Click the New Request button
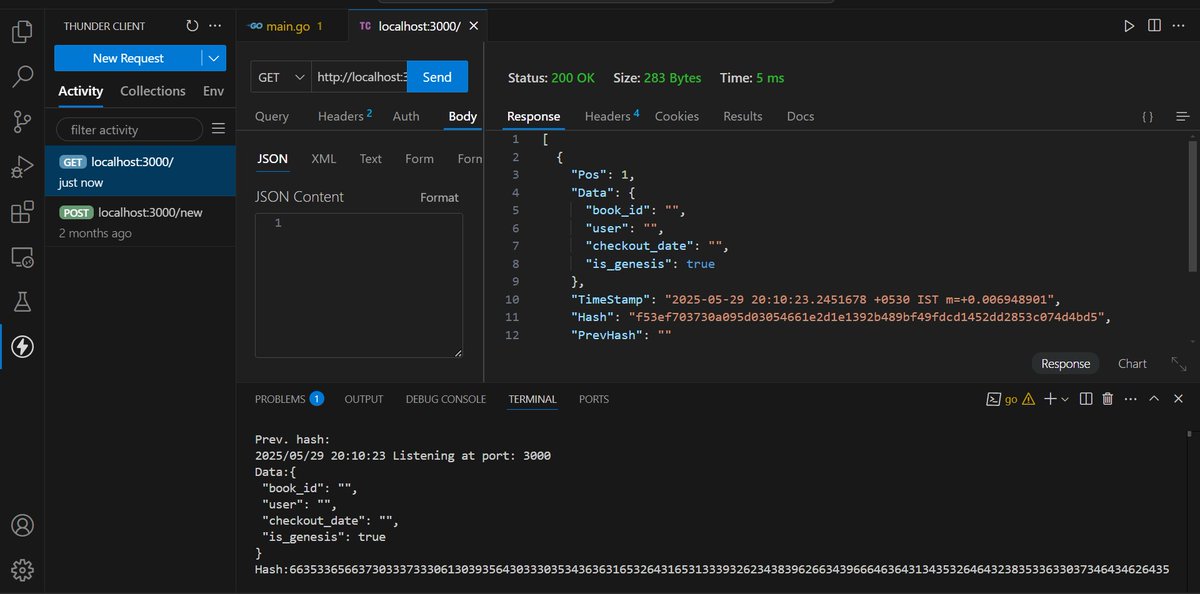This screenshot has width=1200, height=594. (x=128, y=58)
